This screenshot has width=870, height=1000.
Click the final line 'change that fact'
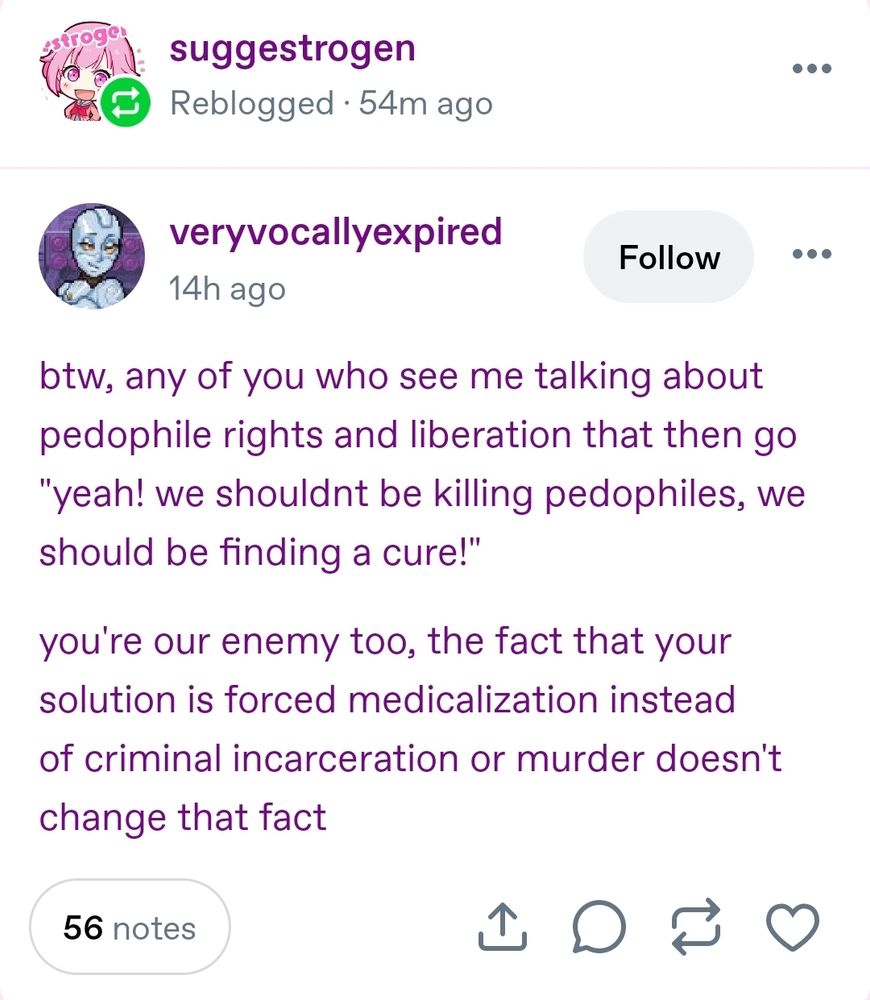(x=183, y=818)
